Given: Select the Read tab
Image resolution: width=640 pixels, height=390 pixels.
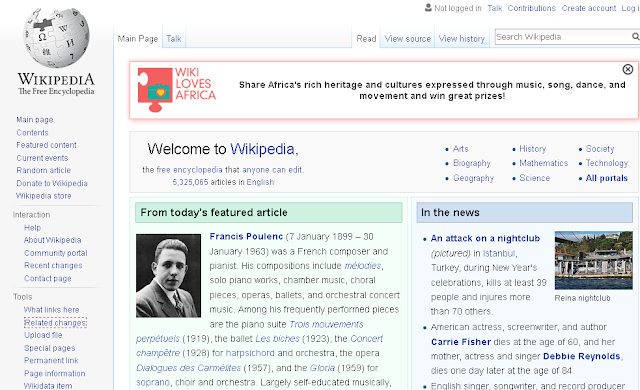Looking at the screenshot, I should pyautogui.click(x=366, y=39).
